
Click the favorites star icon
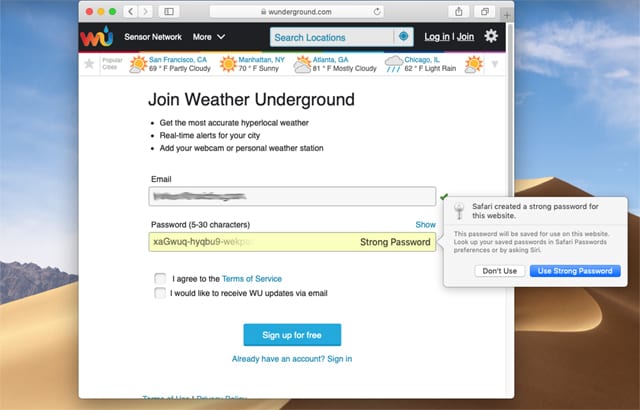90,64
